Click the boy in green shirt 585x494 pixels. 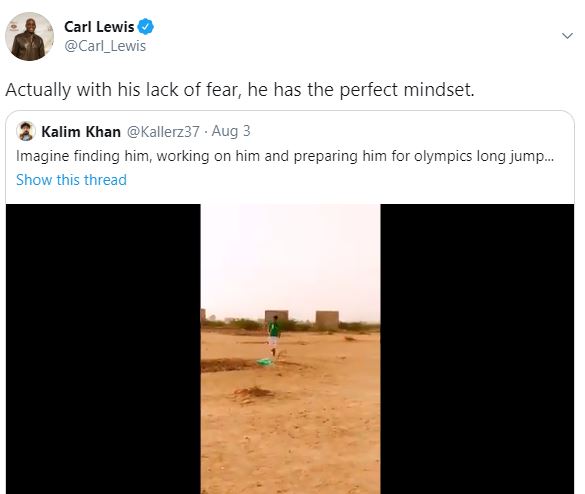click(x=274, y=336)
